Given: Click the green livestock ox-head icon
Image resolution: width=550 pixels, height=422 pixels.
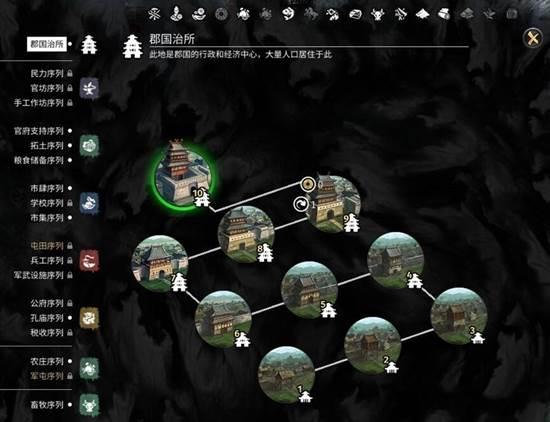Looking at the screenshot, I should tap(89, 405).
